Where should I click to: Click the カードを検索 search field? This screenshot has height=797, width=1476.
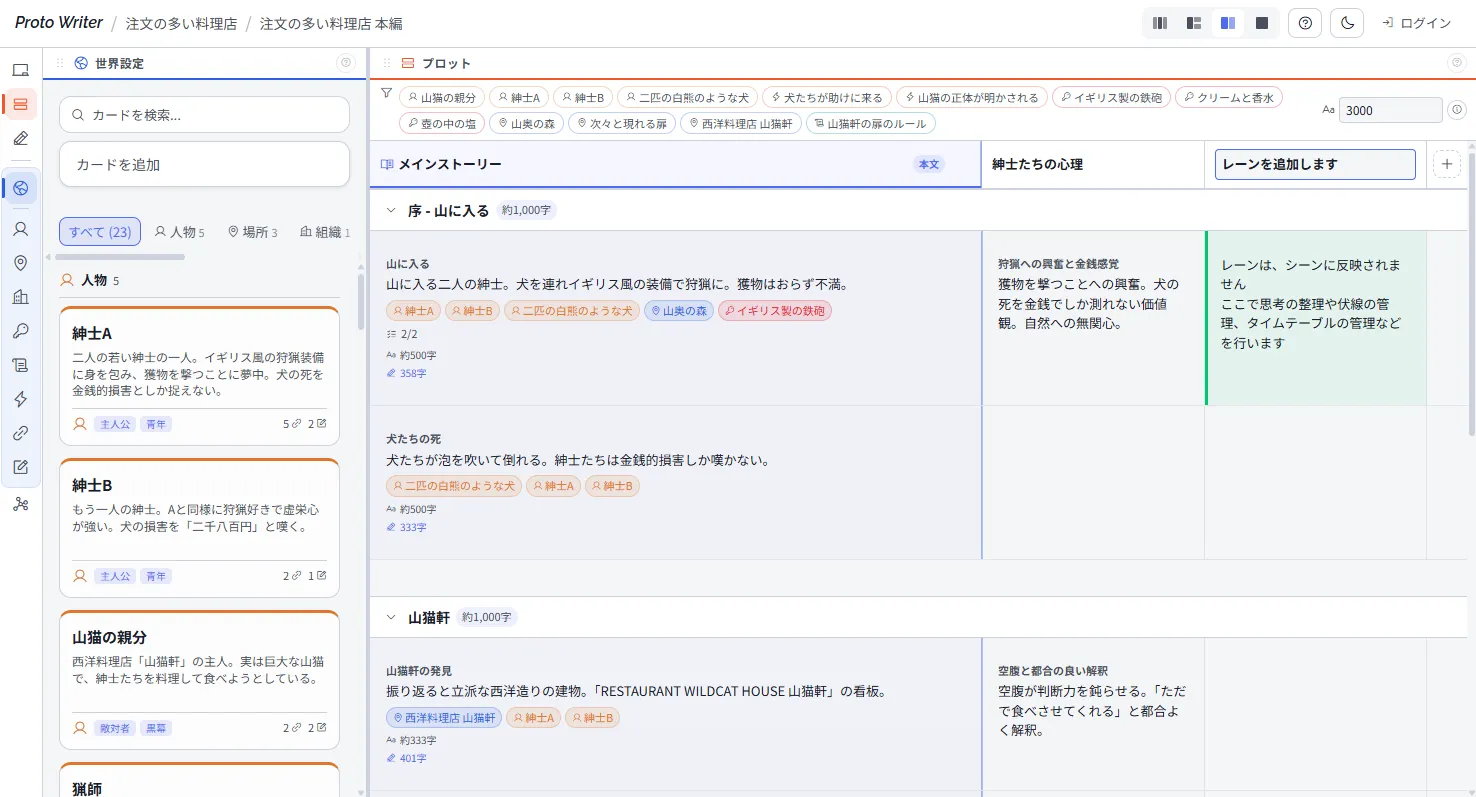(204, 114)
